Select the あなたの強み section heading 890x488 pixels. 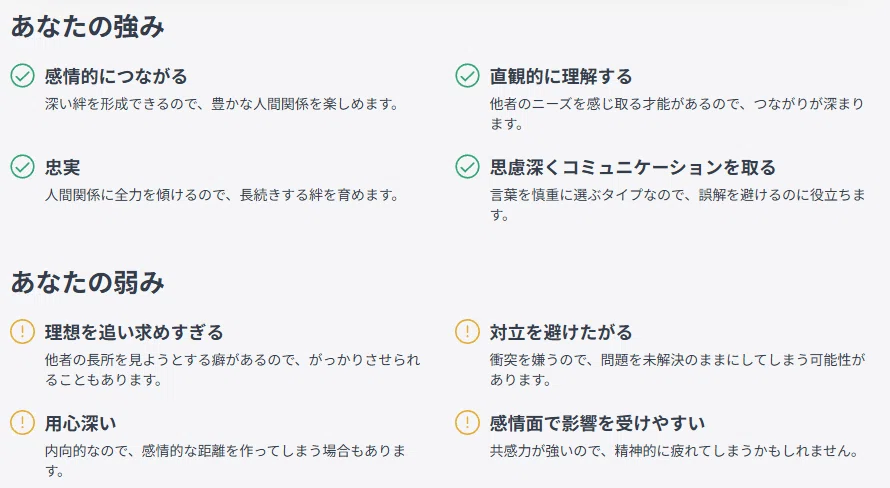click(x=88, y=27)
